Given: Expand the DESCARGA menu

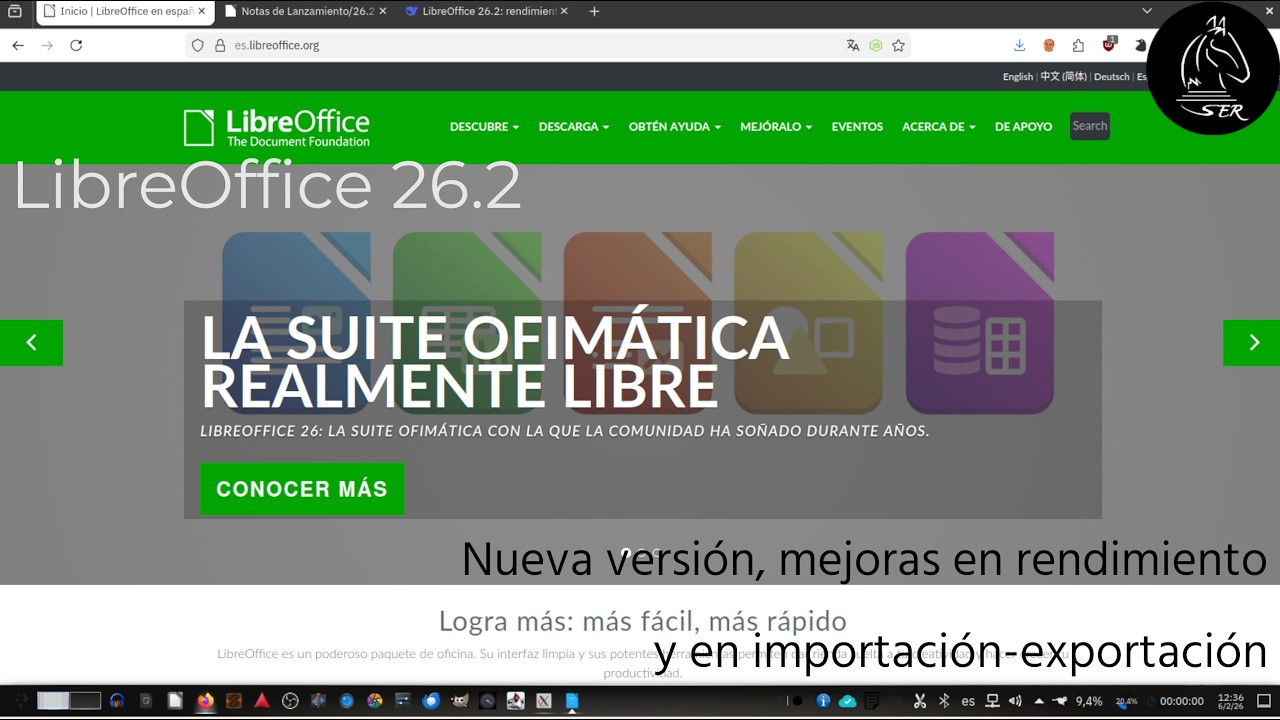Looking at the screenshot, I should (574, 127).
